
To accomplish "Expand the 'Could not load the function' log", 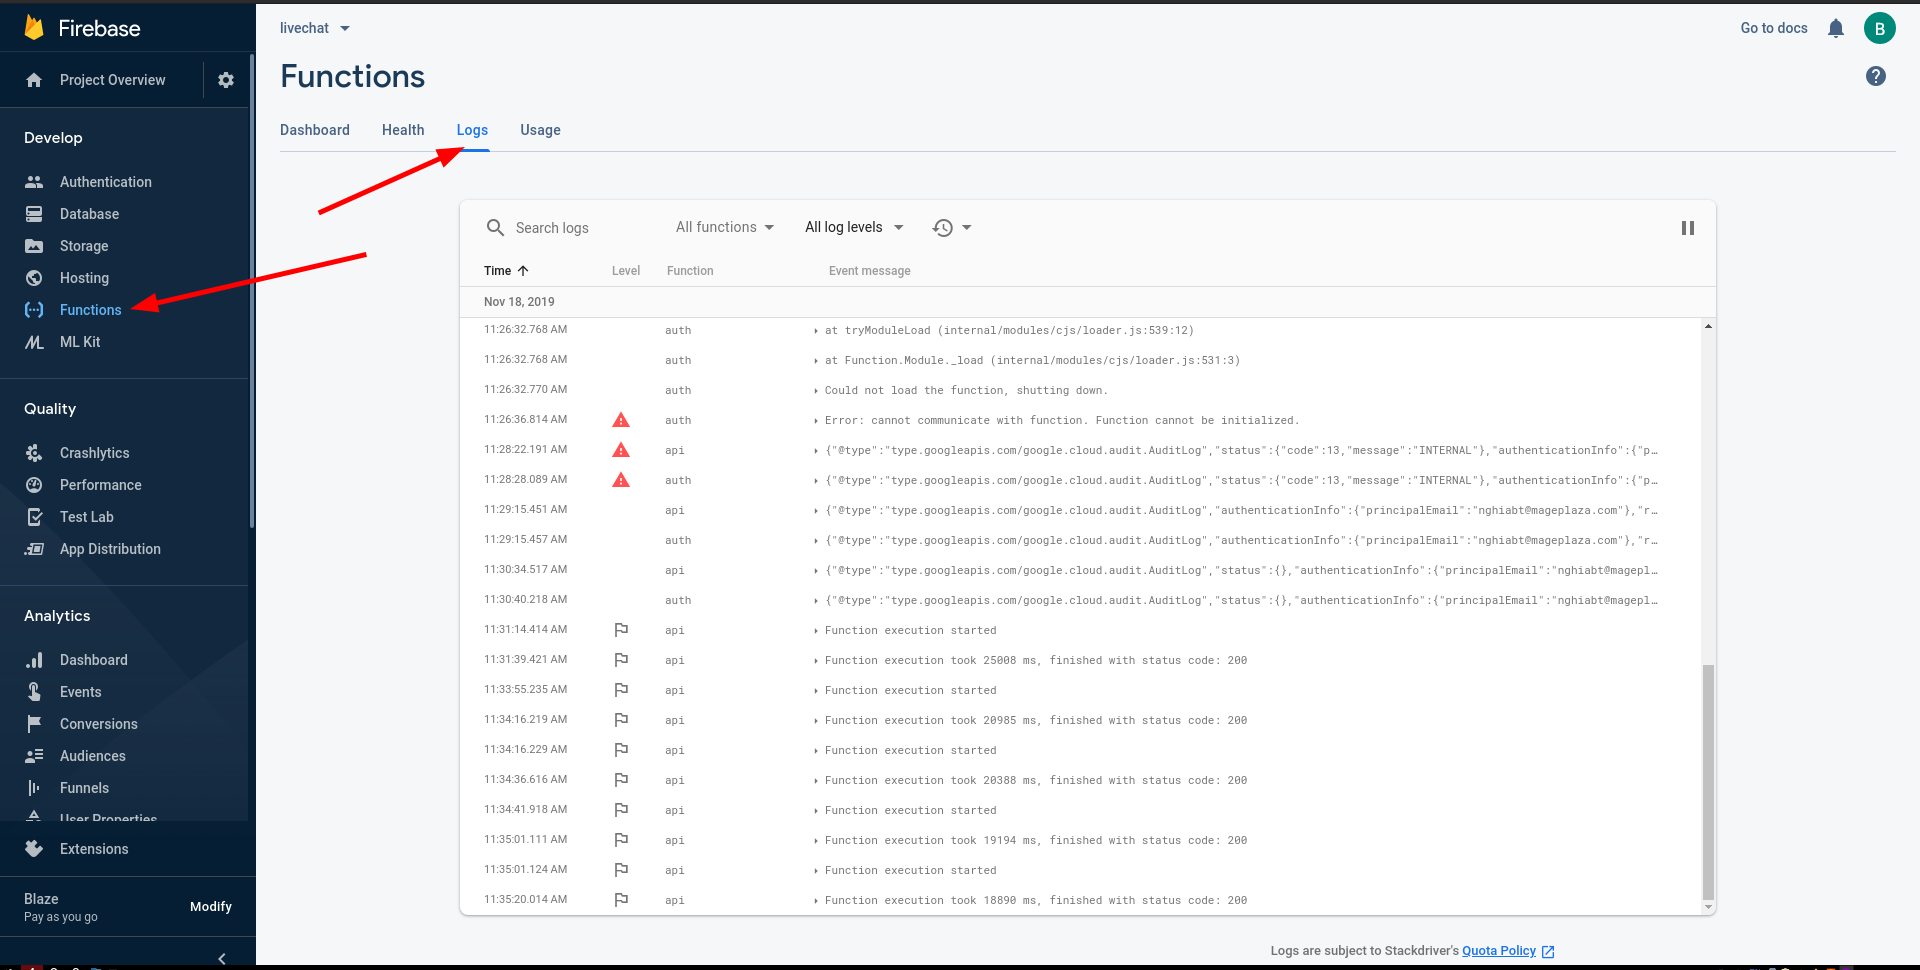I will 816,391.
